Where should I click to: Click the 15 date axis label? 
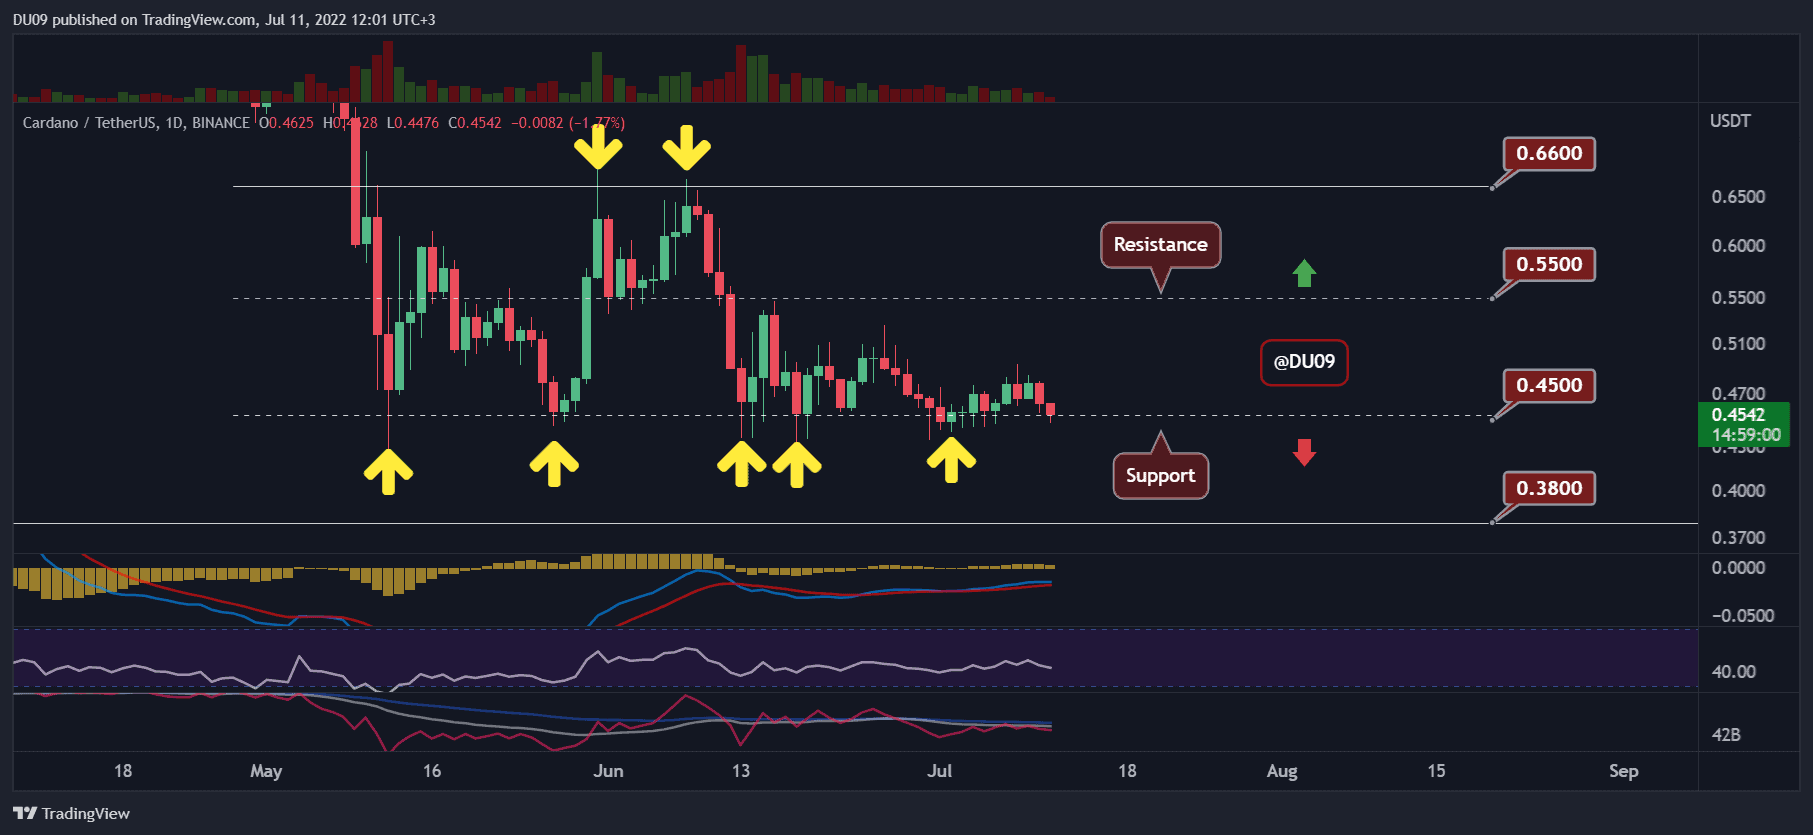[x=1436, y=771]
